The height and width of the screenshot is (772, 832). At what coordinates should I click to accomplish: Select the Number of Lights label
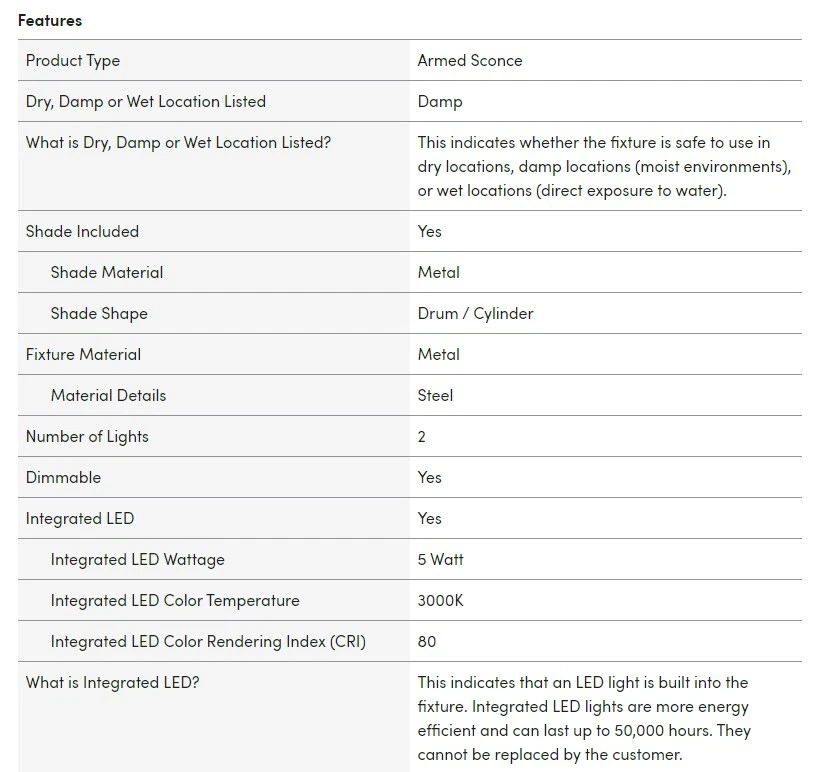[x=87, y=436]
